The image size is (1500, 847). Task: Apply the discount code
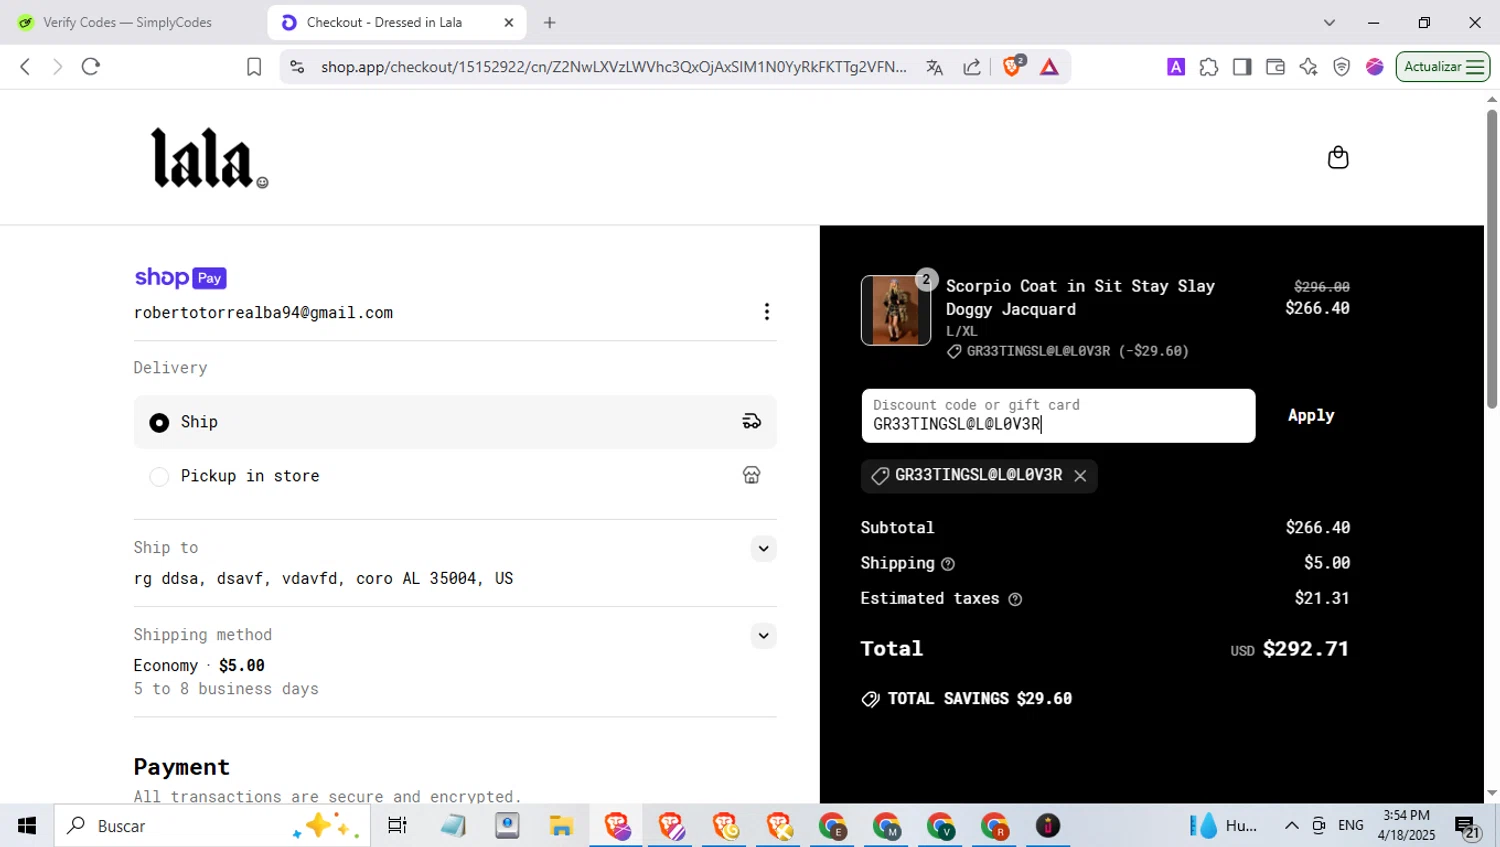coord(1311,416)
